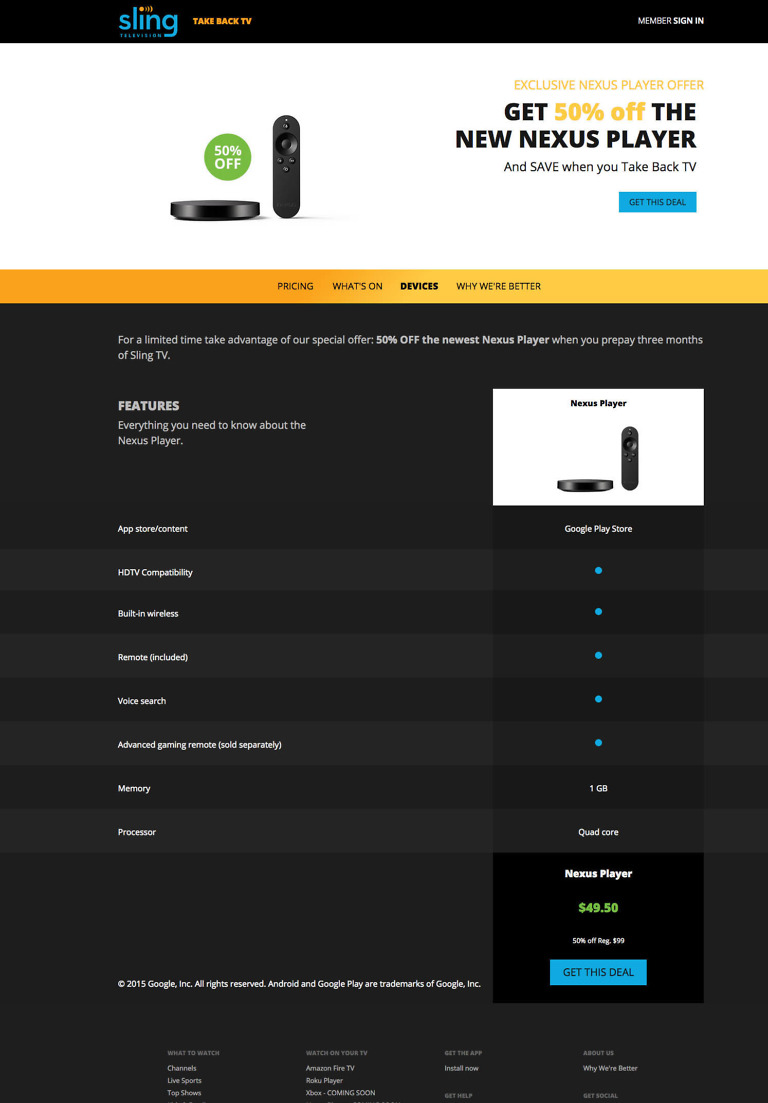Click the Nexus Player product image in hero
The height and width of the screenshot is (1103, 768).
[x=236, y=167]
